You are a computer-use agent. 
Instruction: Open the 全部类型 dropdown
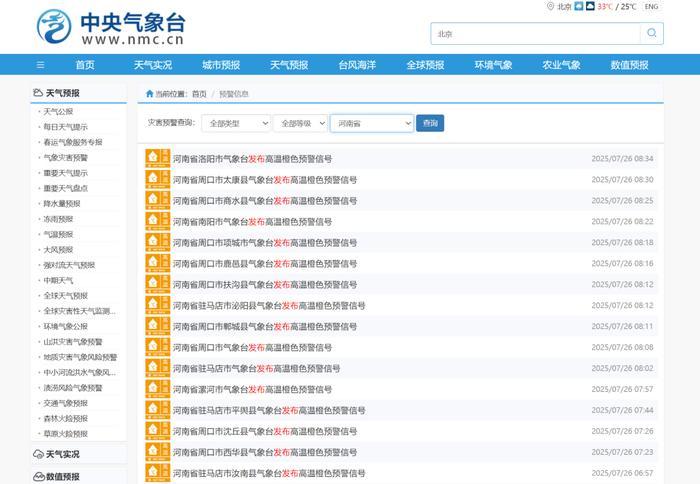(x=235, y=123)
